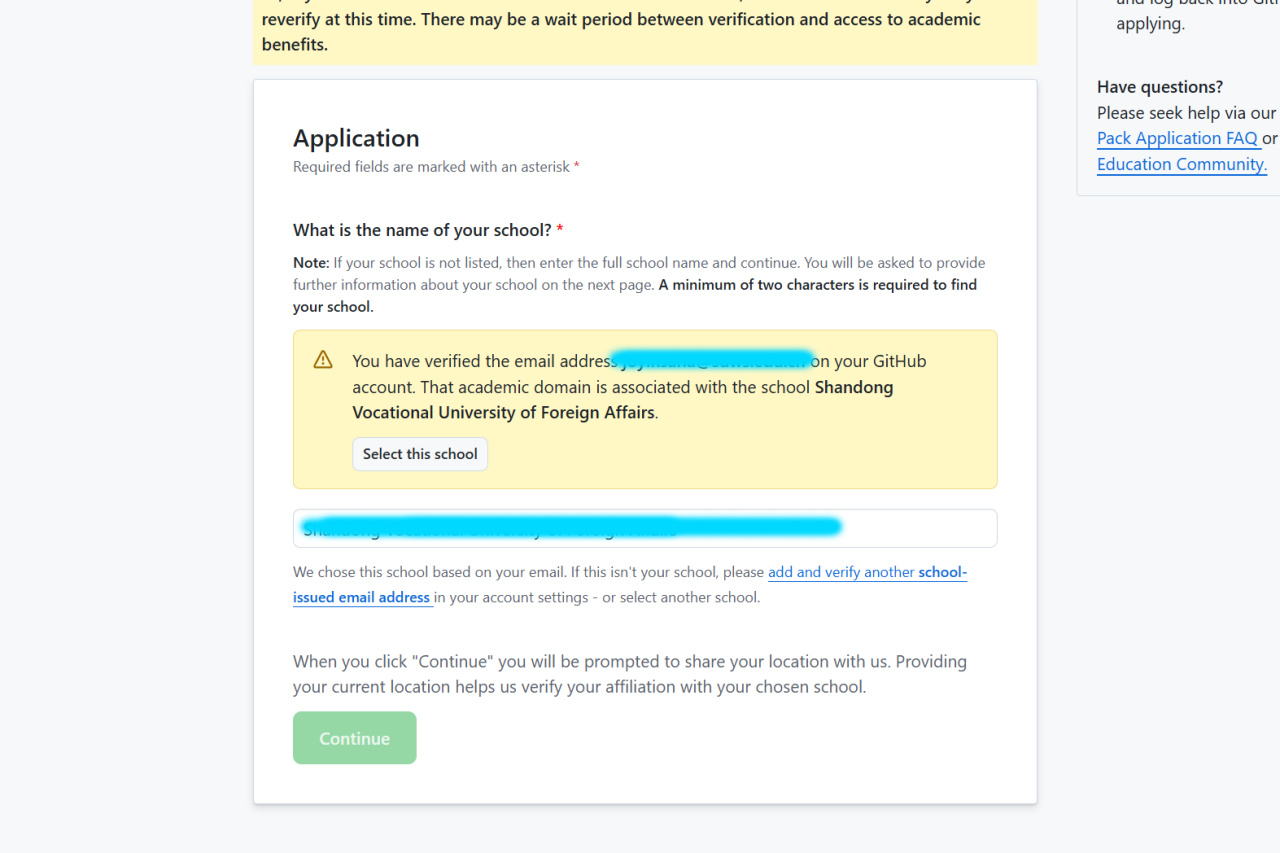Click the warning triangle icon in the notice
Image resolution: width=1280 pixels, height=853 pixels.
pyautogui.click(x=323, y=360)
